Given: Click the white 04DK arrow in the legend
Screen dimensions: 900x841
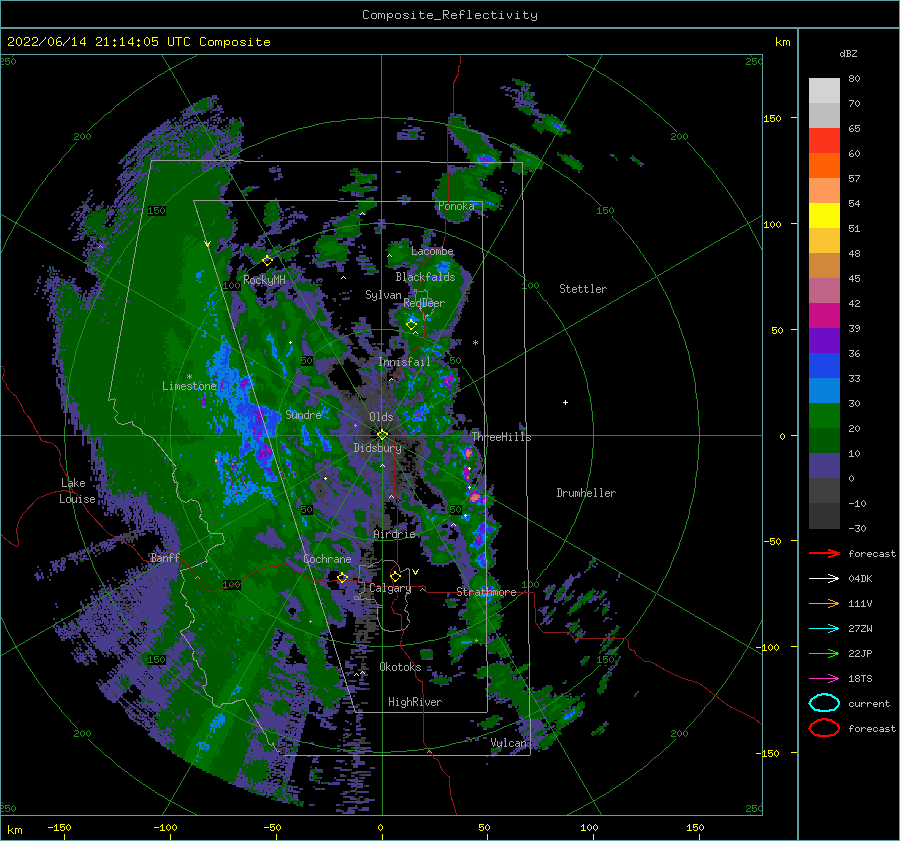Looking at the screenshot, I should click(824, 578).
